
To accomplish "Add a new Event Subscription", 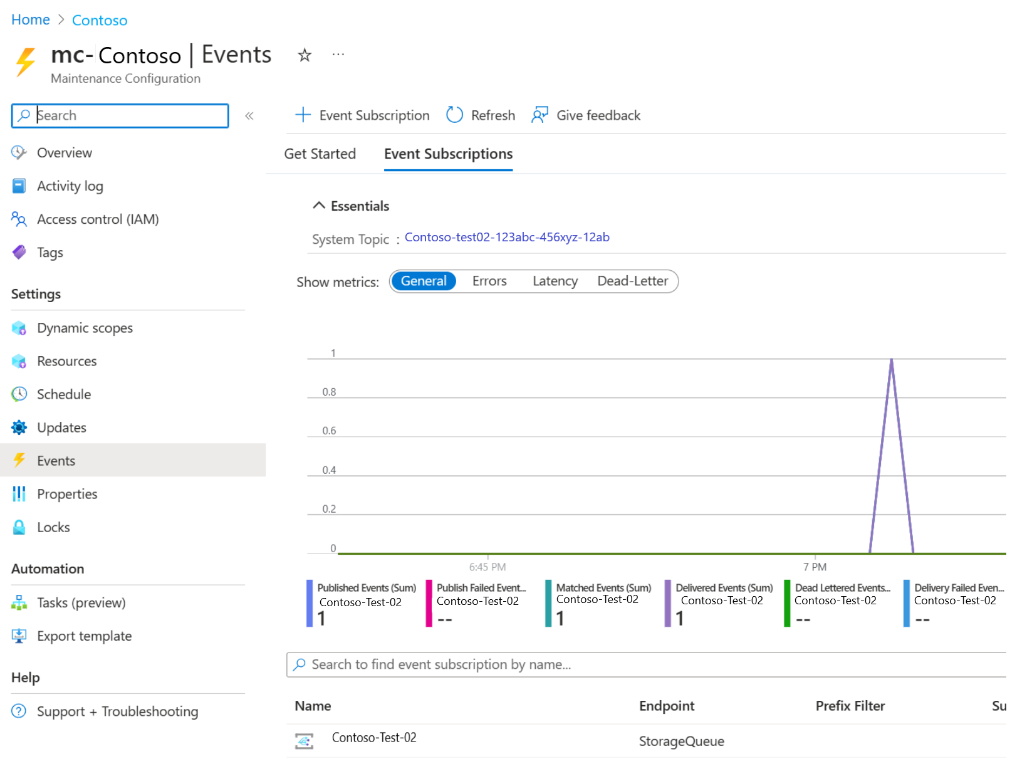I will click(x=362, y=115).
